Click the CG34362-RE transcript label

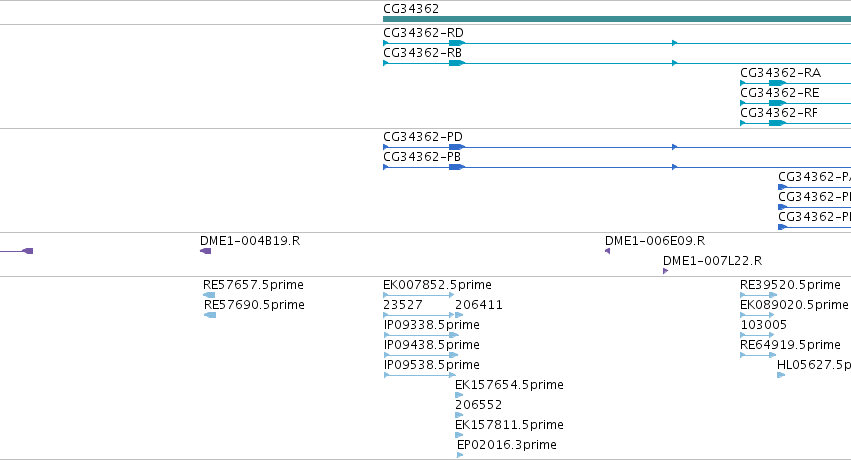(779, 93)
